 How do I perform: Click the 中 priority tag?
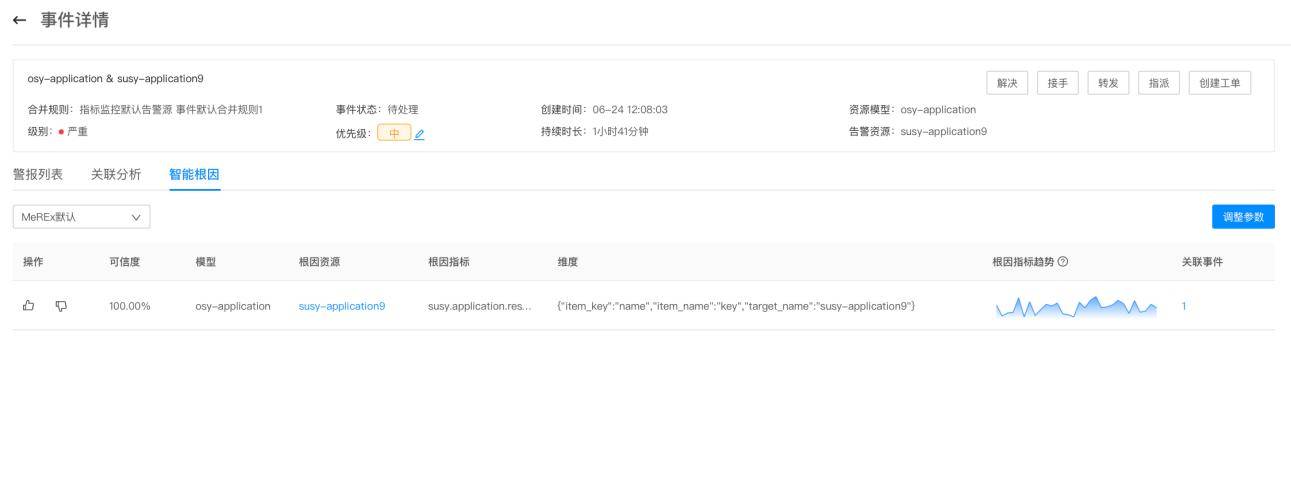[394, 134]
